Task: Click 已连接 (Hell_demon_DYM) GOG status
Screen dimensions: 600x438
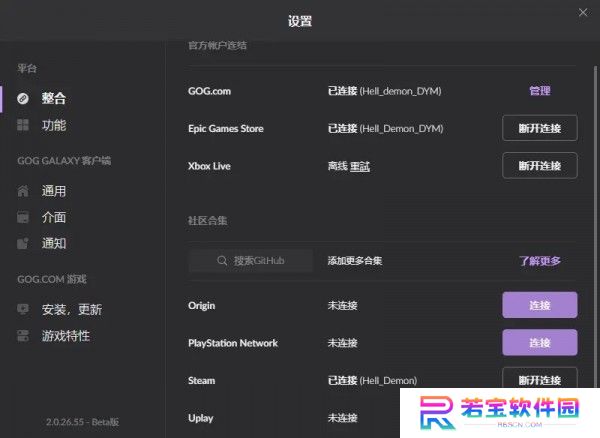Action: click(x=385, y=91)
